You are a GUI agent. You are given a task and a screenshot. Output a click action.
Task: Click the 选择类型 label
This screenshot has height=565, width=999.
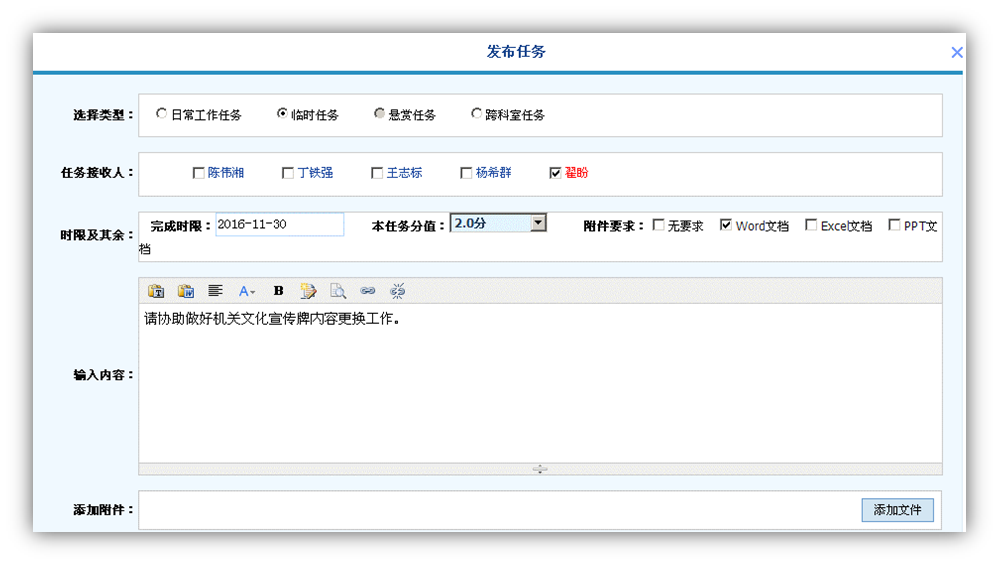click(x=103, y=115)
